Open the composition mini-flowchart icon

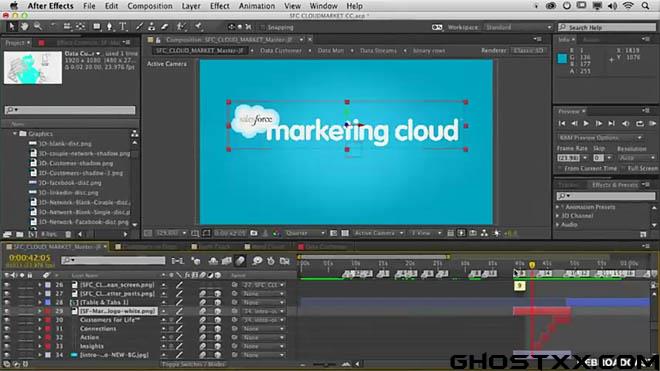point(177,261)
